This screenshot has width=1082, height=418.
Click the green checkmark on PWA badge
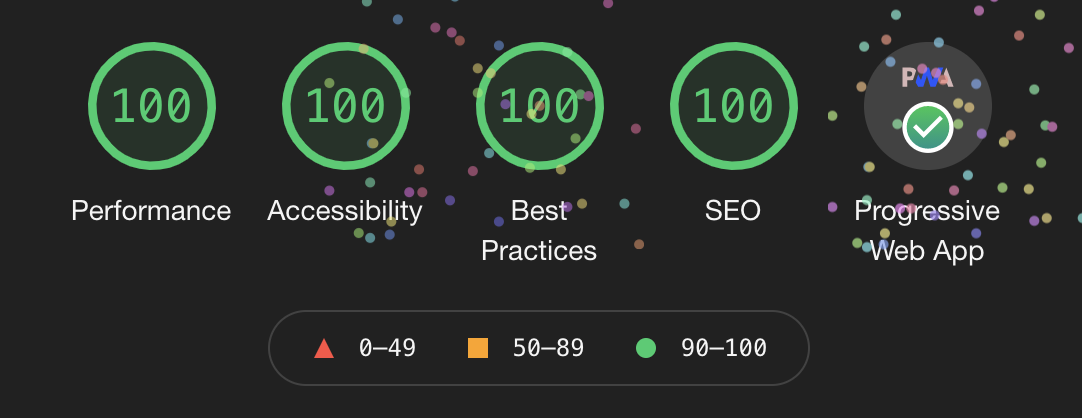[927, 127]
